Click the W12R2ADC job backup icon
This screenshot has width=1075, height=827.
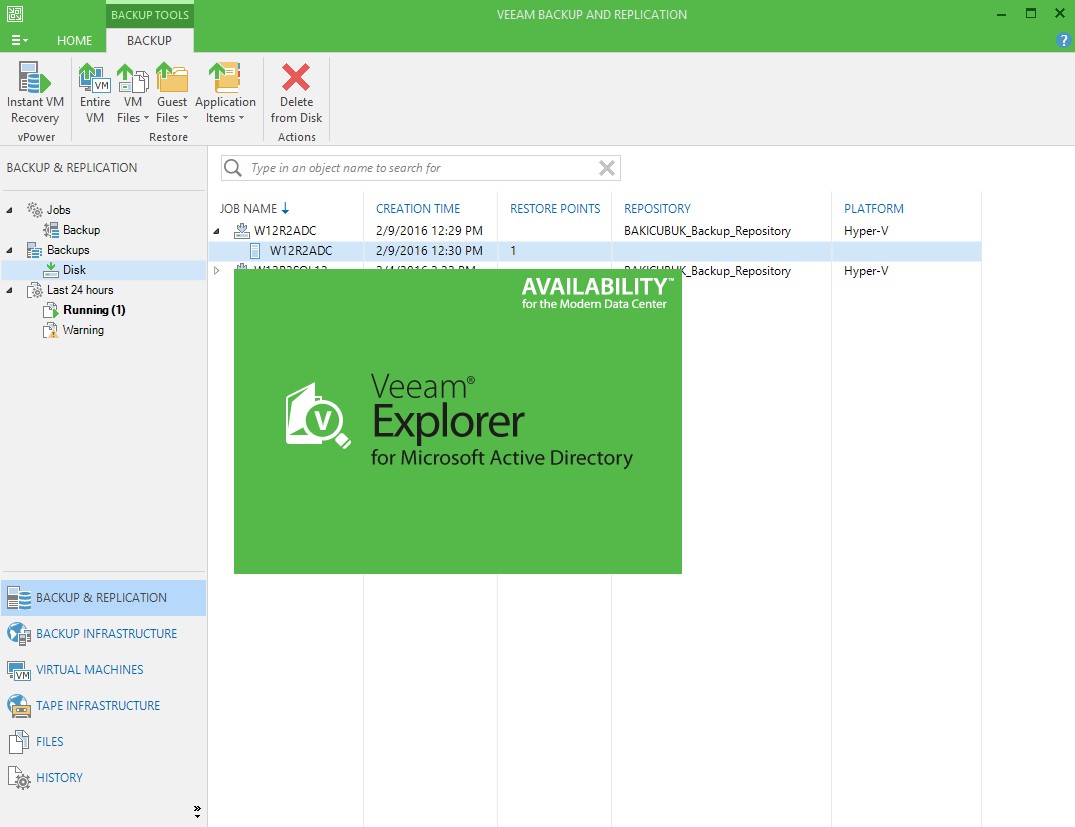pos(241,230)
